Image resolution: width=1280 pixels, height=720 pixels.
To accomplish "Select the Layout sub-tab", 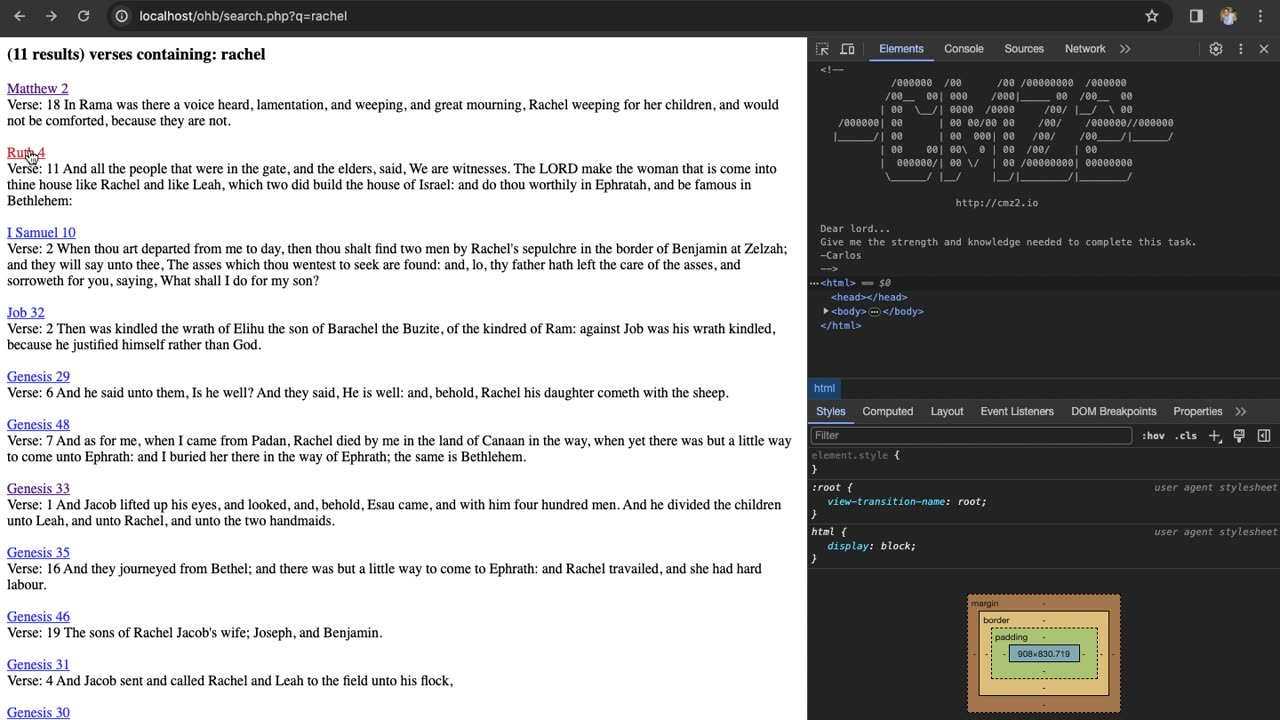I will pyautogui.click(x=947, y=412).
